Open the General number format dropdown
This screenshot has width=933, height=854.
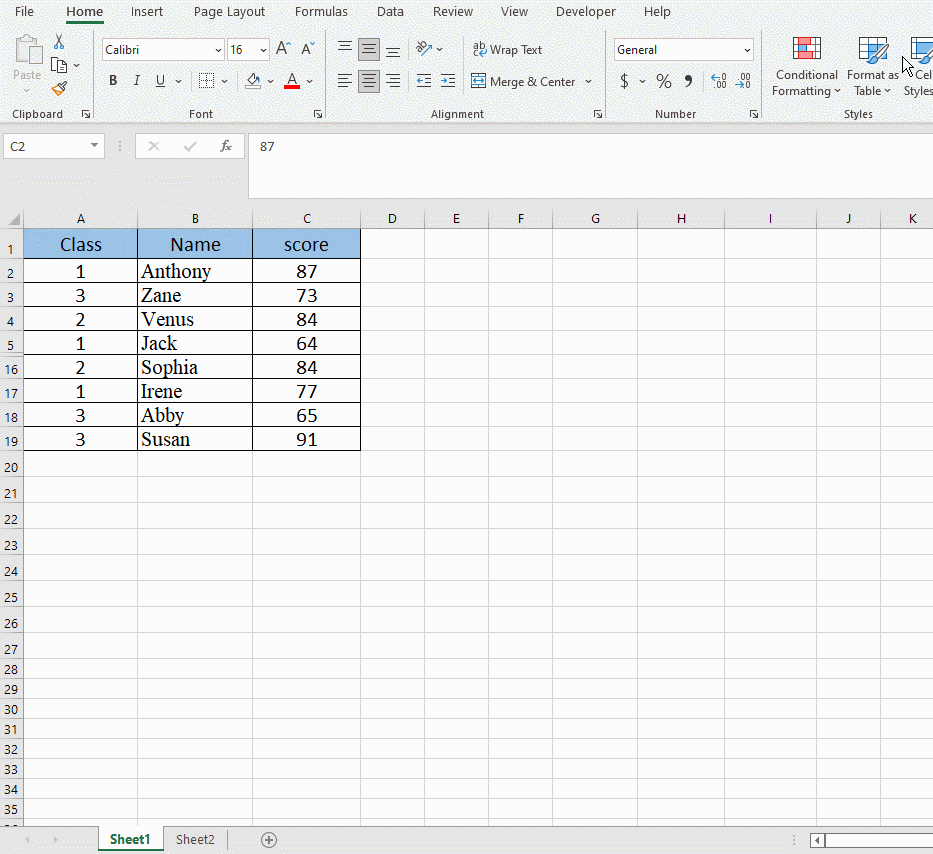point(747,50)
